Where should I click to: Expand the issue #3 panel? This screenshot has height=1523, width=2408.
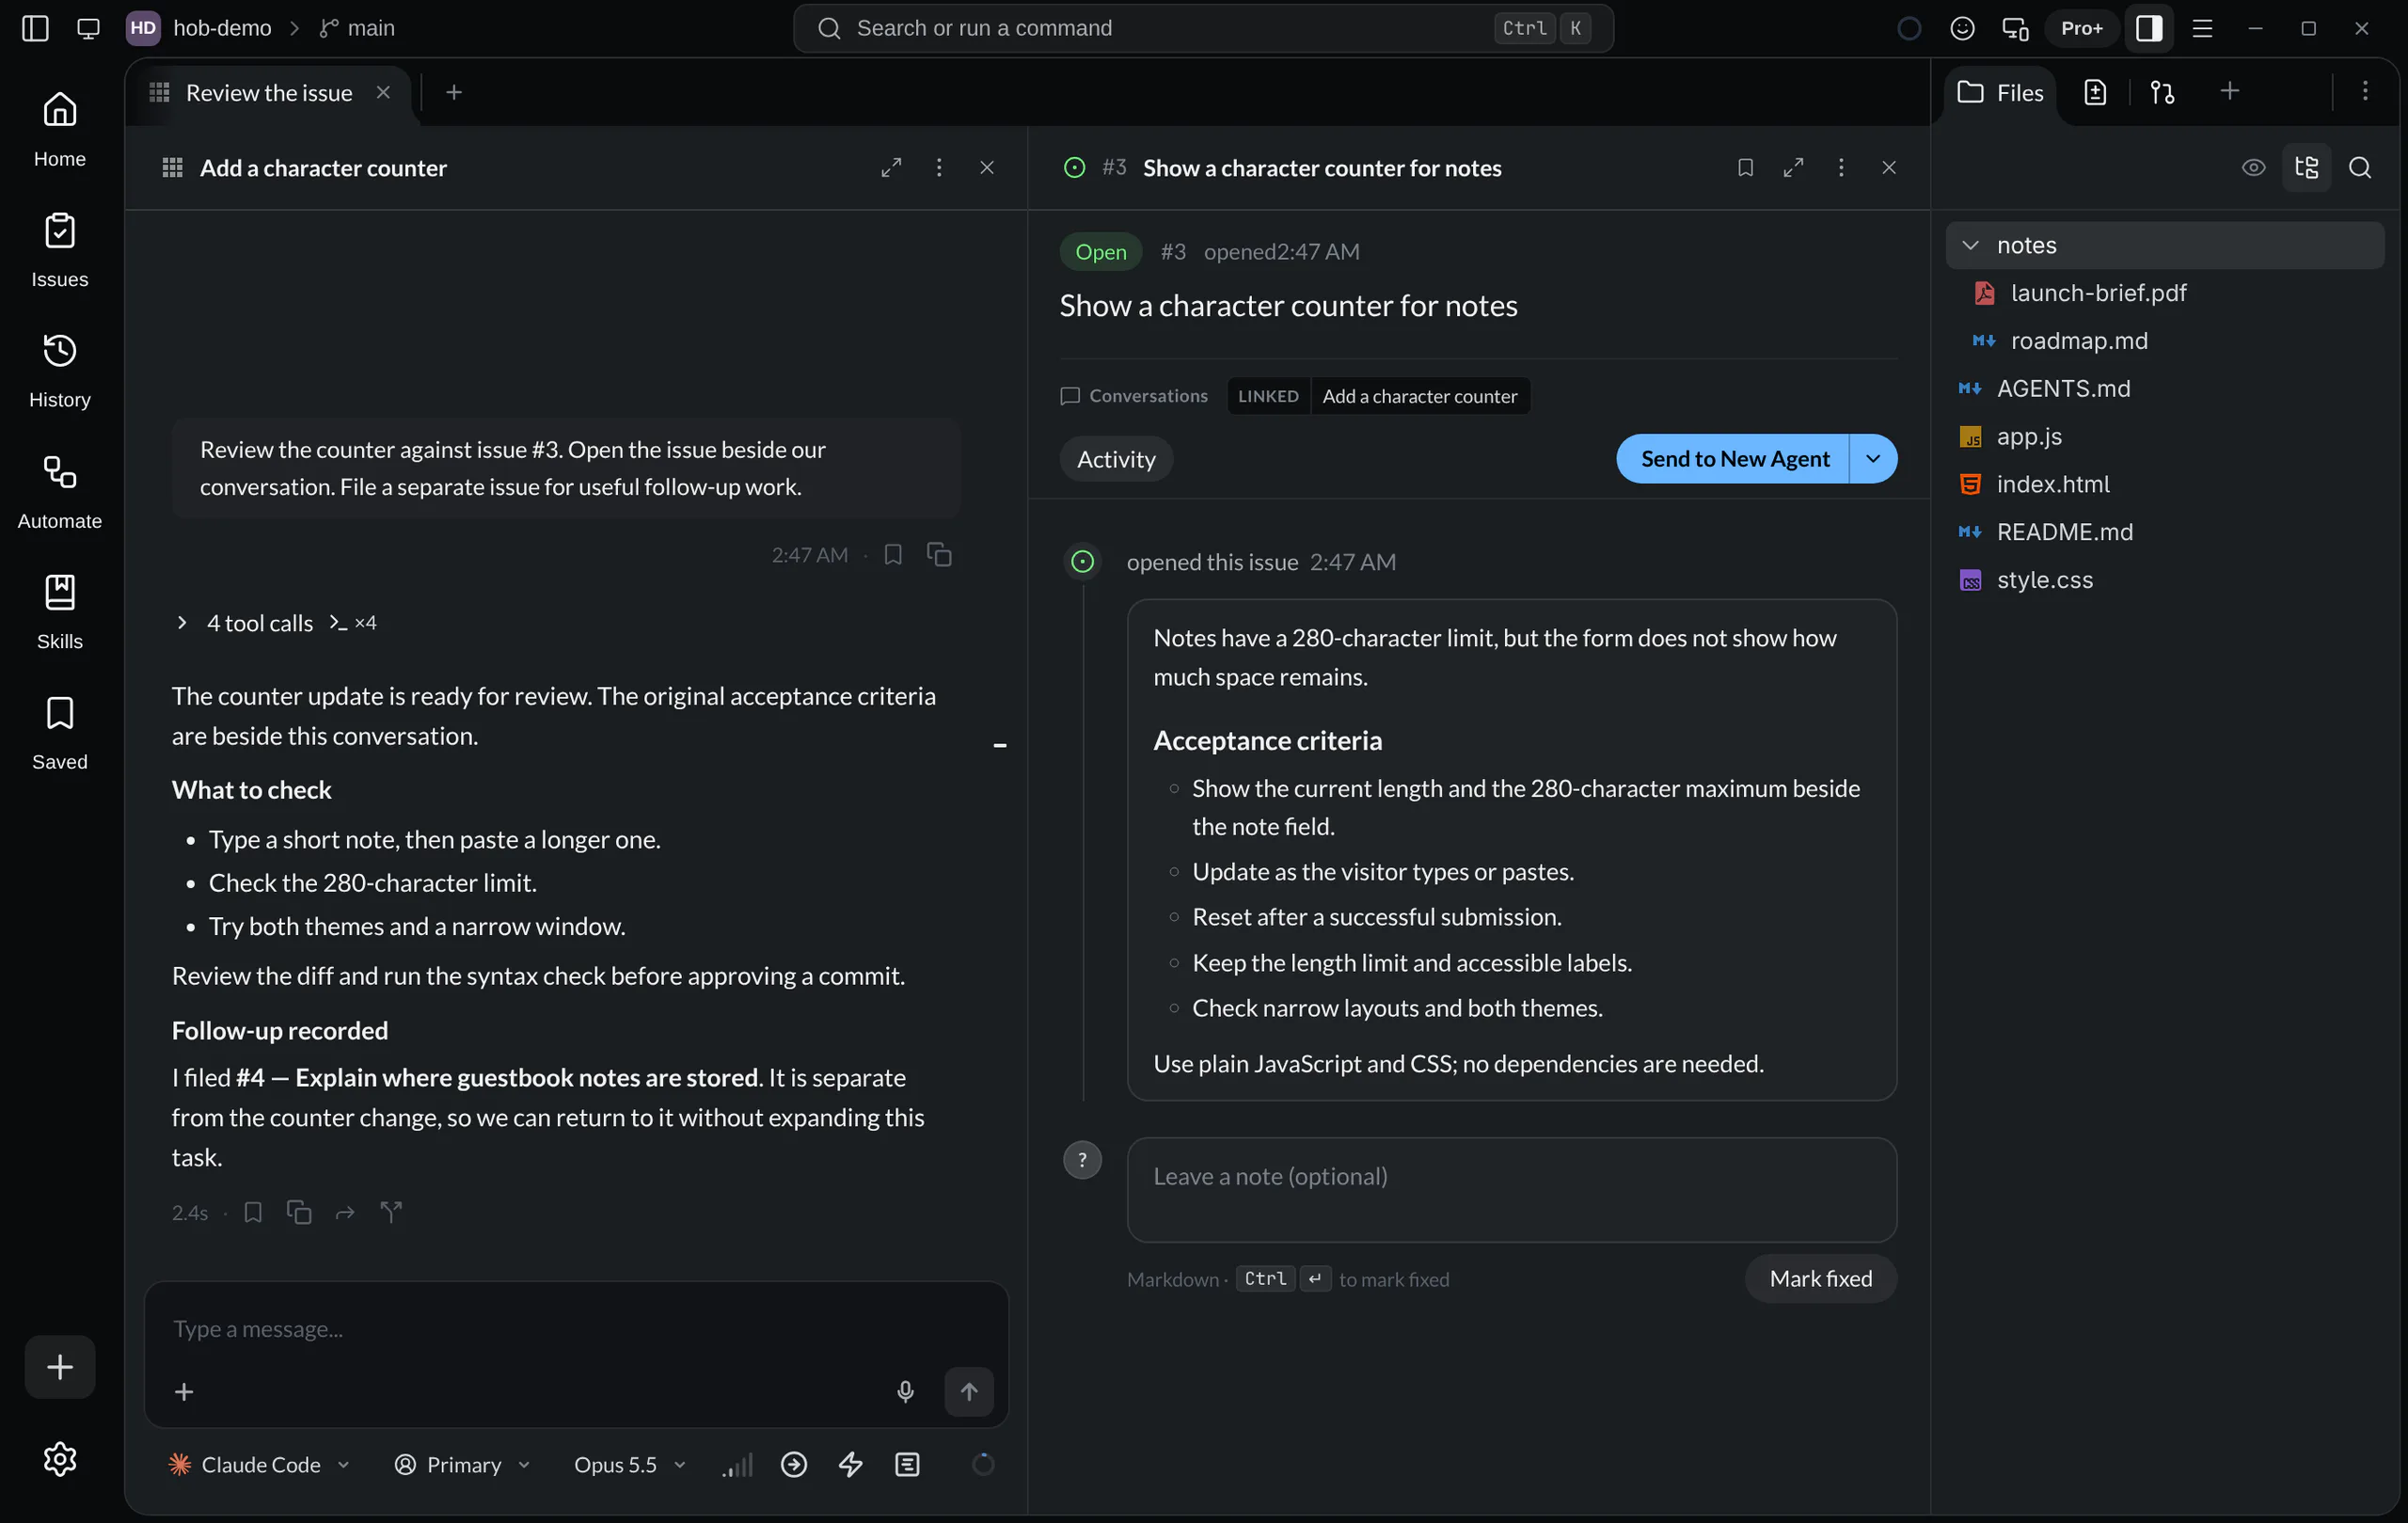point(1793,167)
